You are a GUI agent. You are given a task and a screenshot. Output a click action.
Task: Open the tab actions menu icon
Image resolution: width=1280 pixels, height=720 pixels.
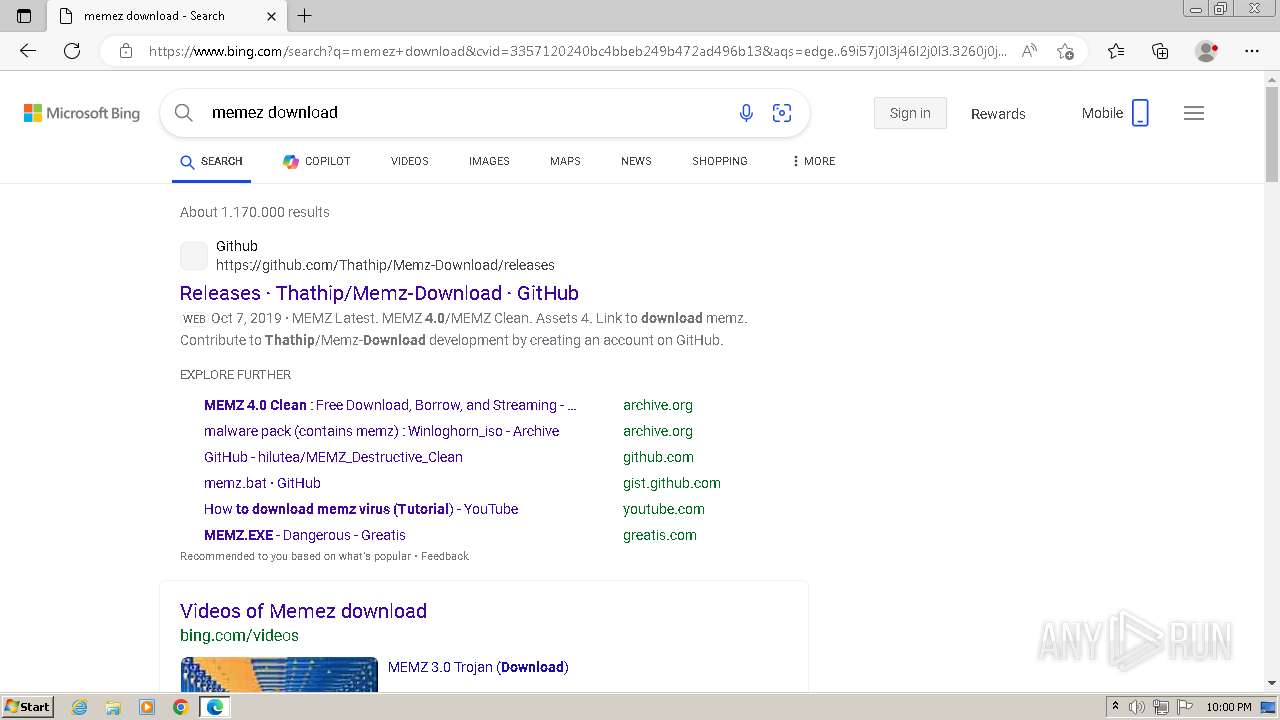point(24,16)
